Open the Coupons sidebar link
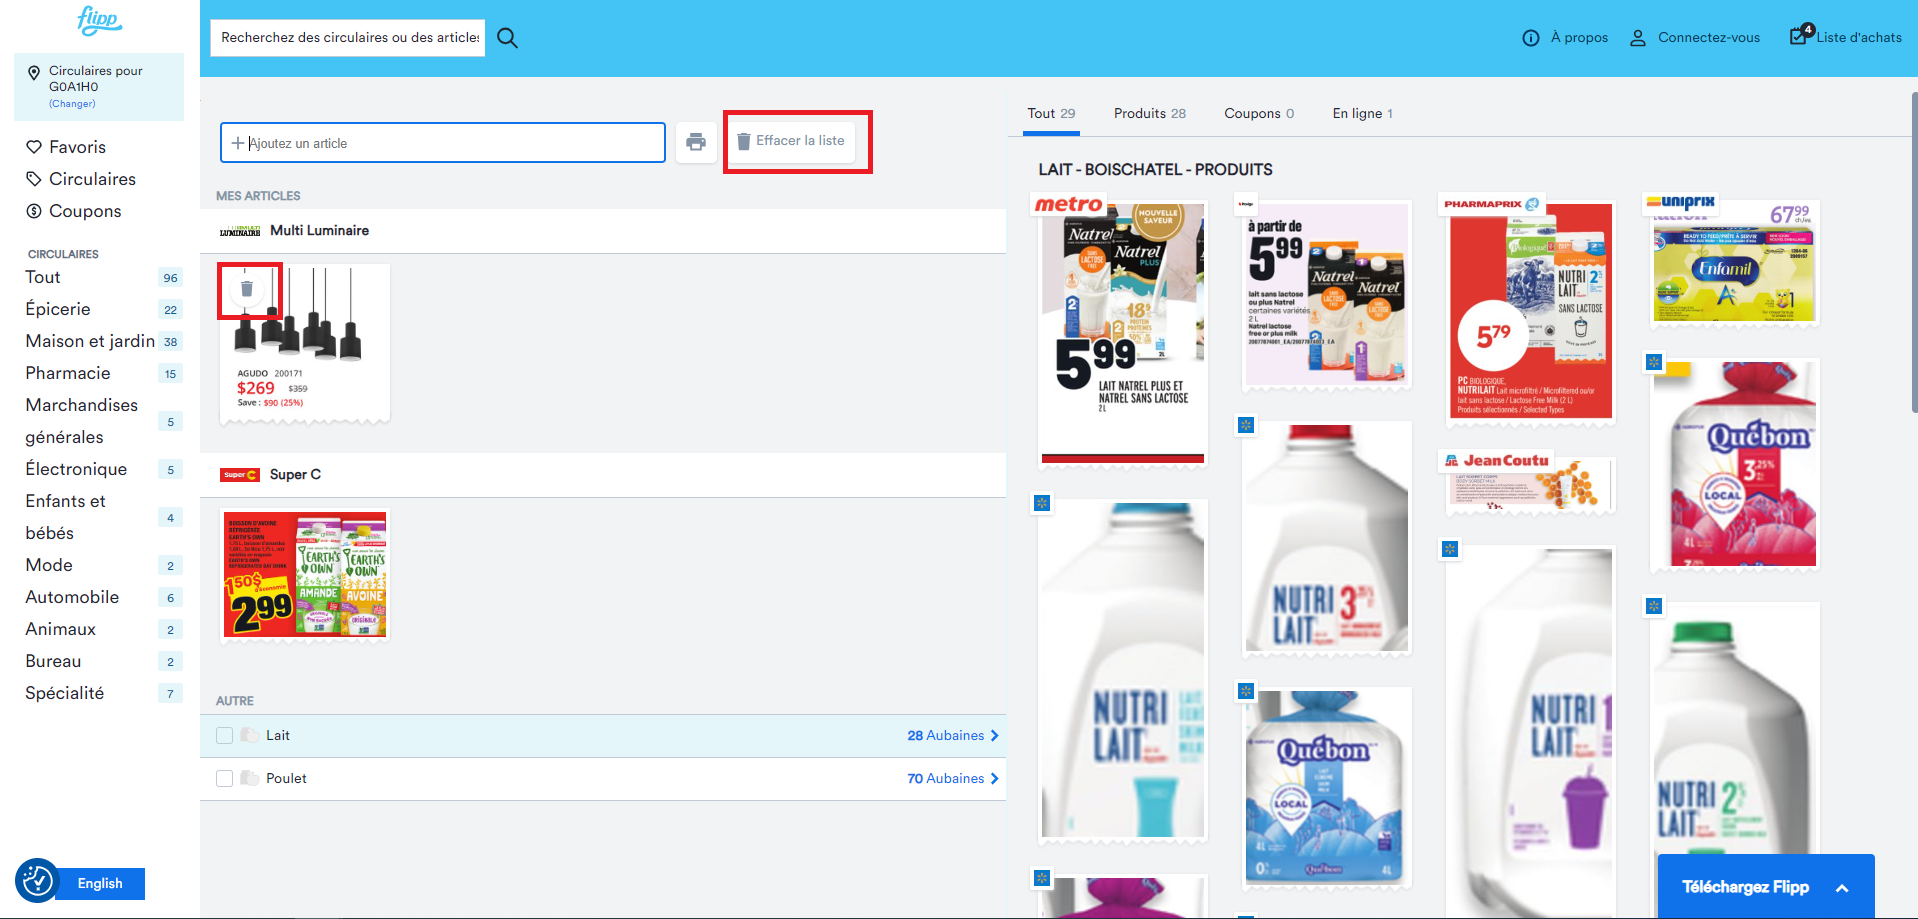 pyautogui.click(x=85, y=211)
